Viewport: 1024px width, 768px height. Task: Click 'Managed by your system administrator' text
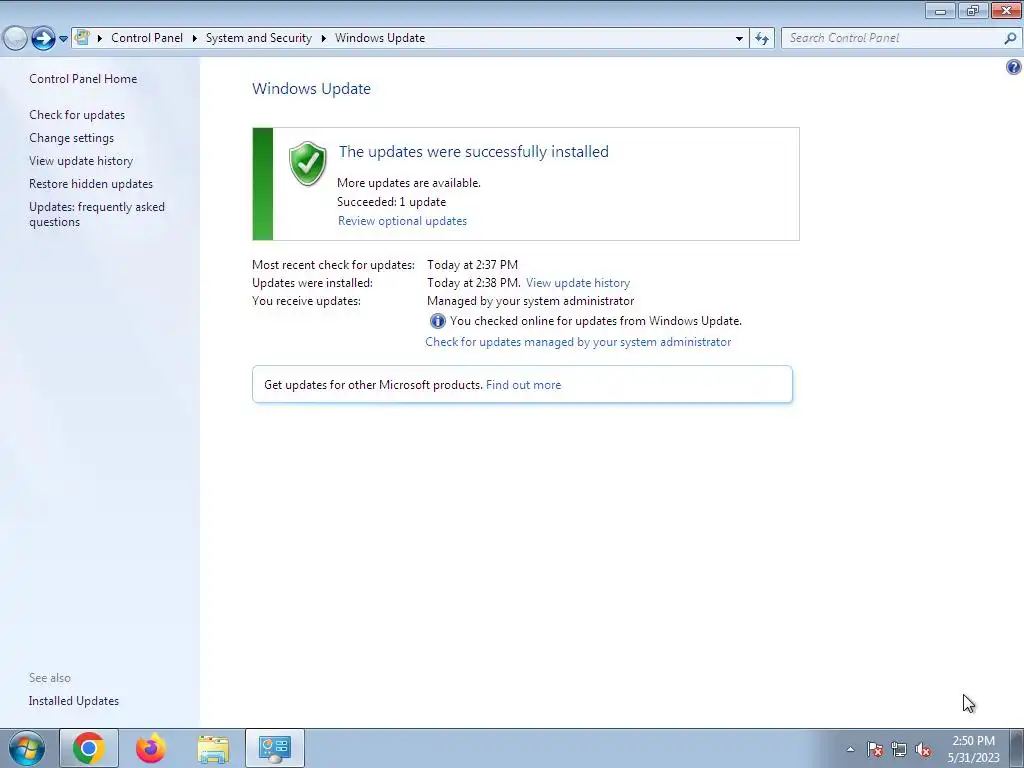coord(530,301)
